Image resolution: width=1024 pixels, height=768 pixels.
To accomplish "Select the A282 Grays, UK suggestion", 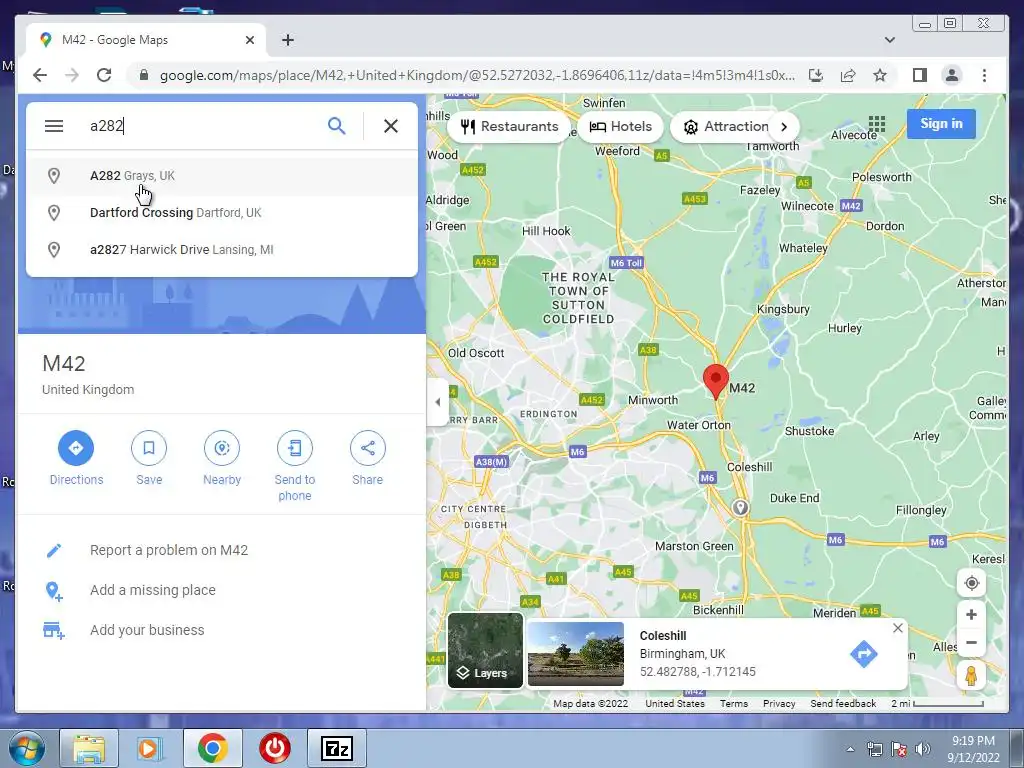I will click(221, 176).
